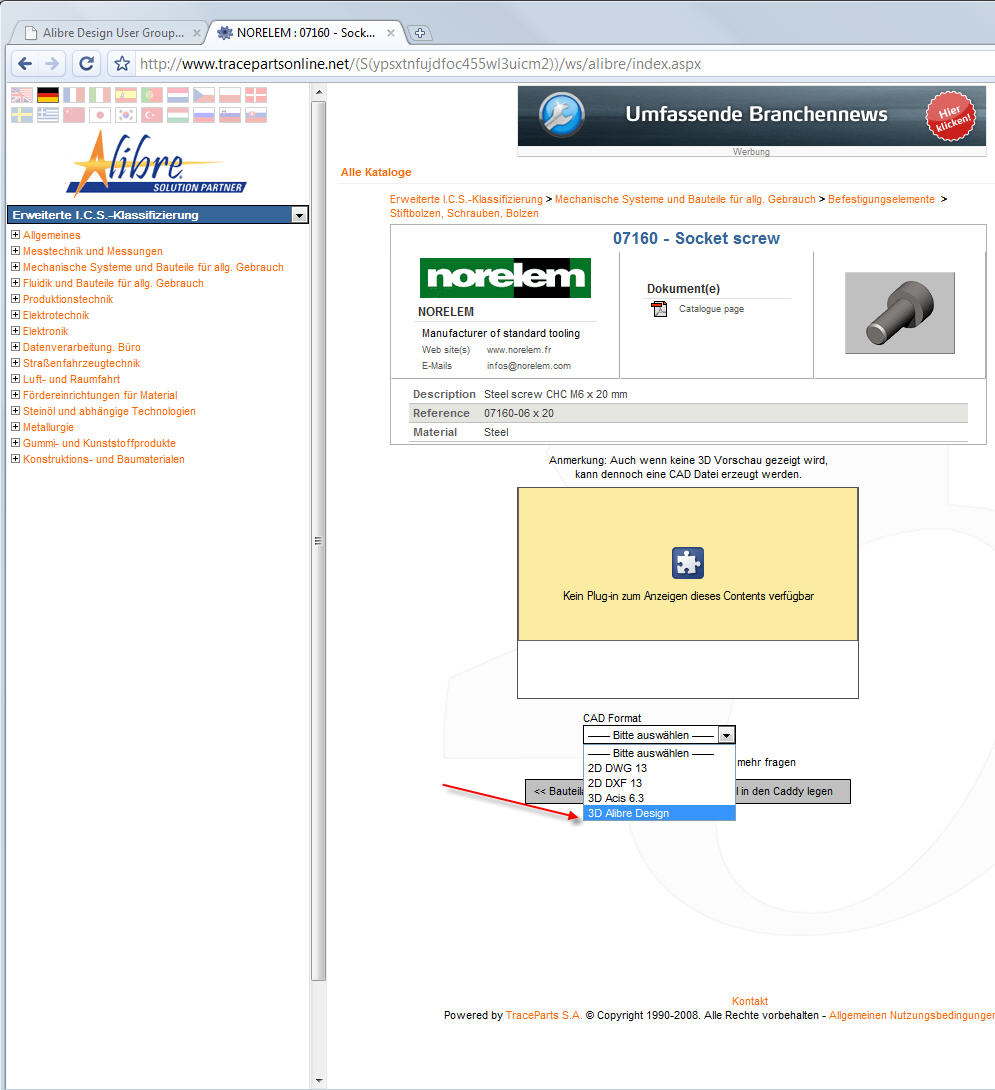Select the Netherlands flag icon
This screenshot has width=995, height=1090.
click(177, 95)
